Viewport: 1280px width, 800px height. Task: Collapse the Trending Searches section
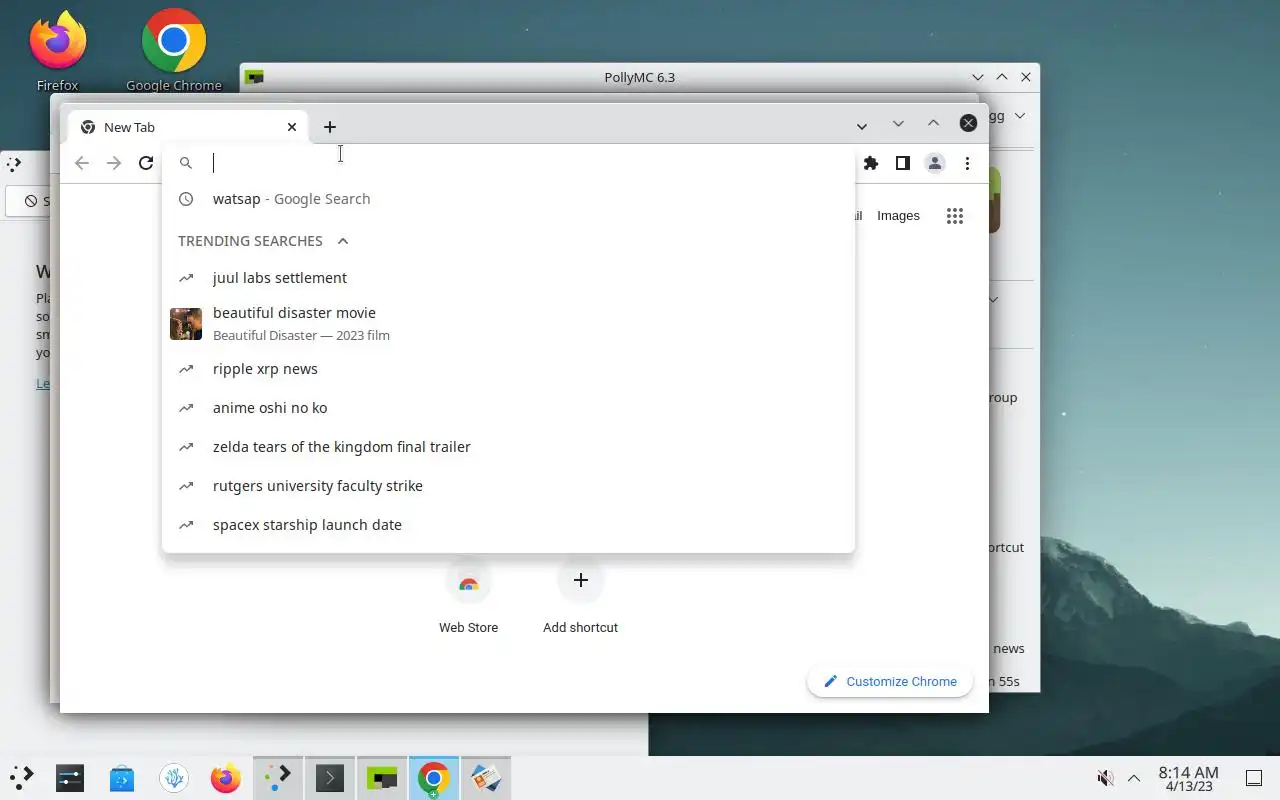point(343,241)
